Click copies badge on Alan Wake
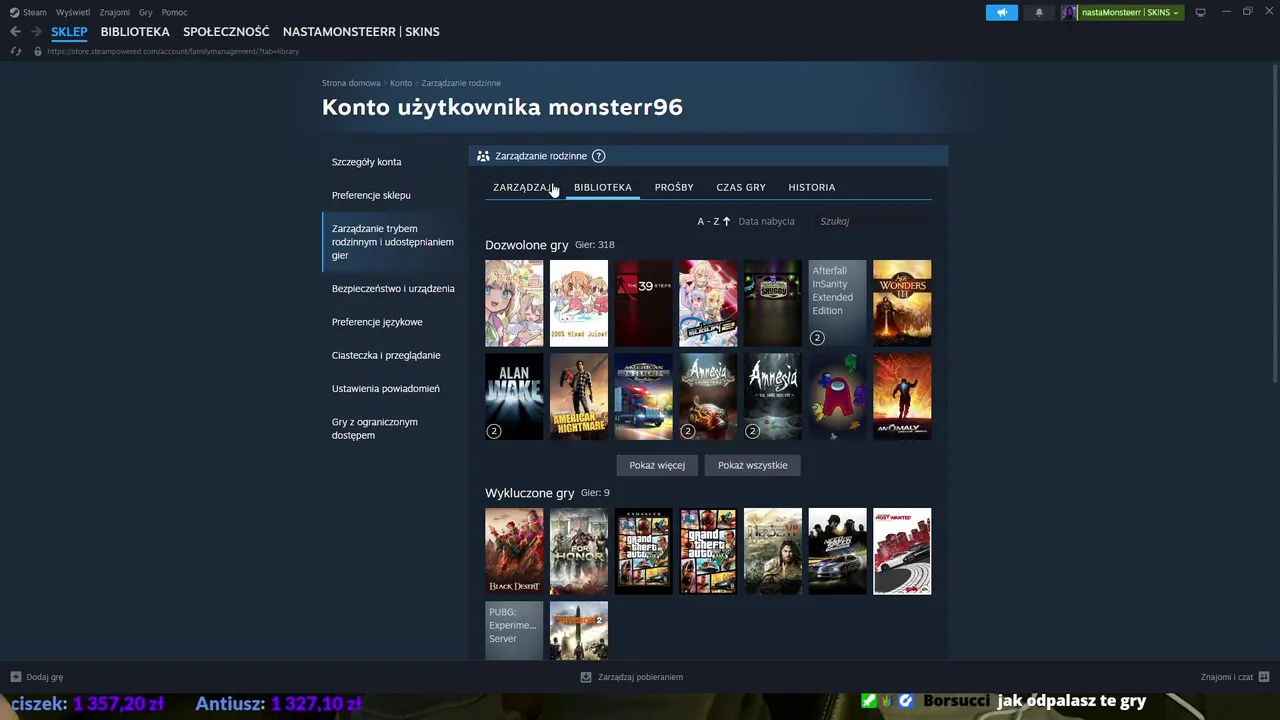The image size is (1280, 720). pos(493,431)
